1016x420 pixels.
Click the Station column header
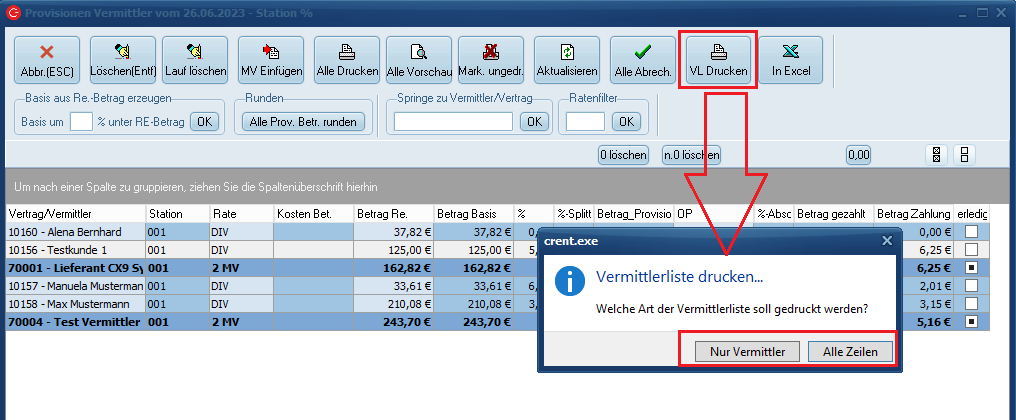[176, 214]
